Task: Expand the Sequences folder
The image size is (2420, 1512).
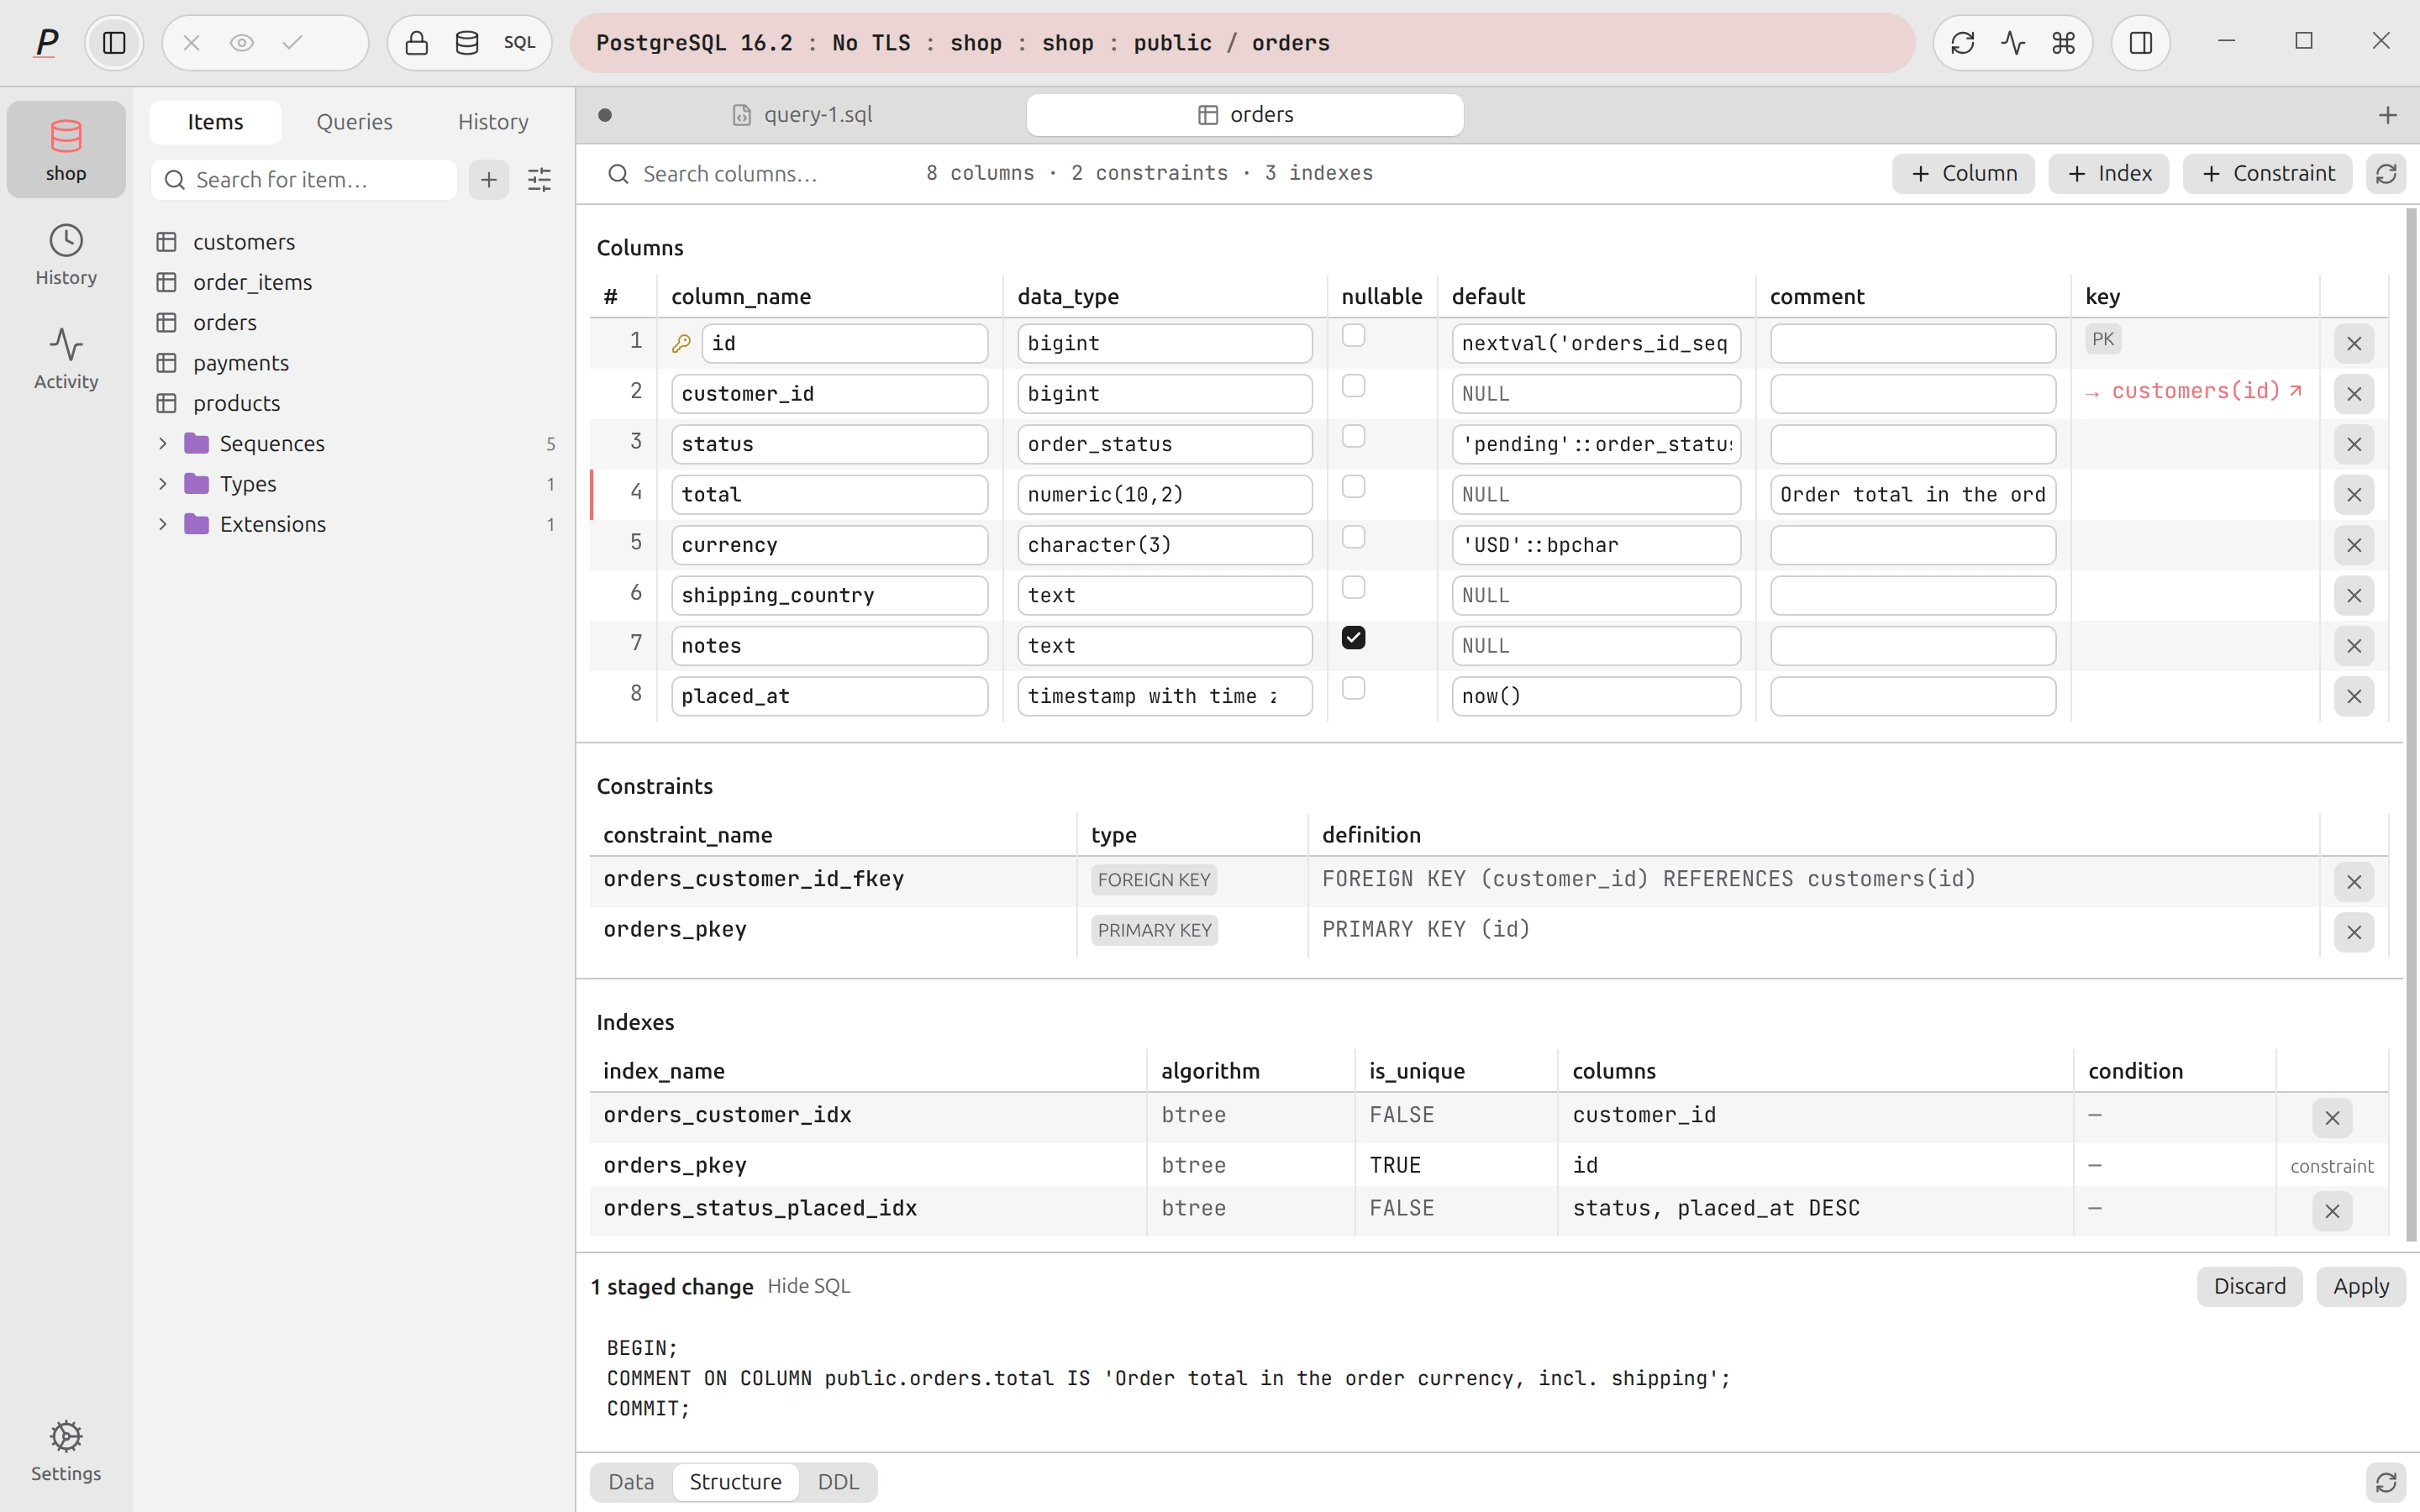Action: 162,443
